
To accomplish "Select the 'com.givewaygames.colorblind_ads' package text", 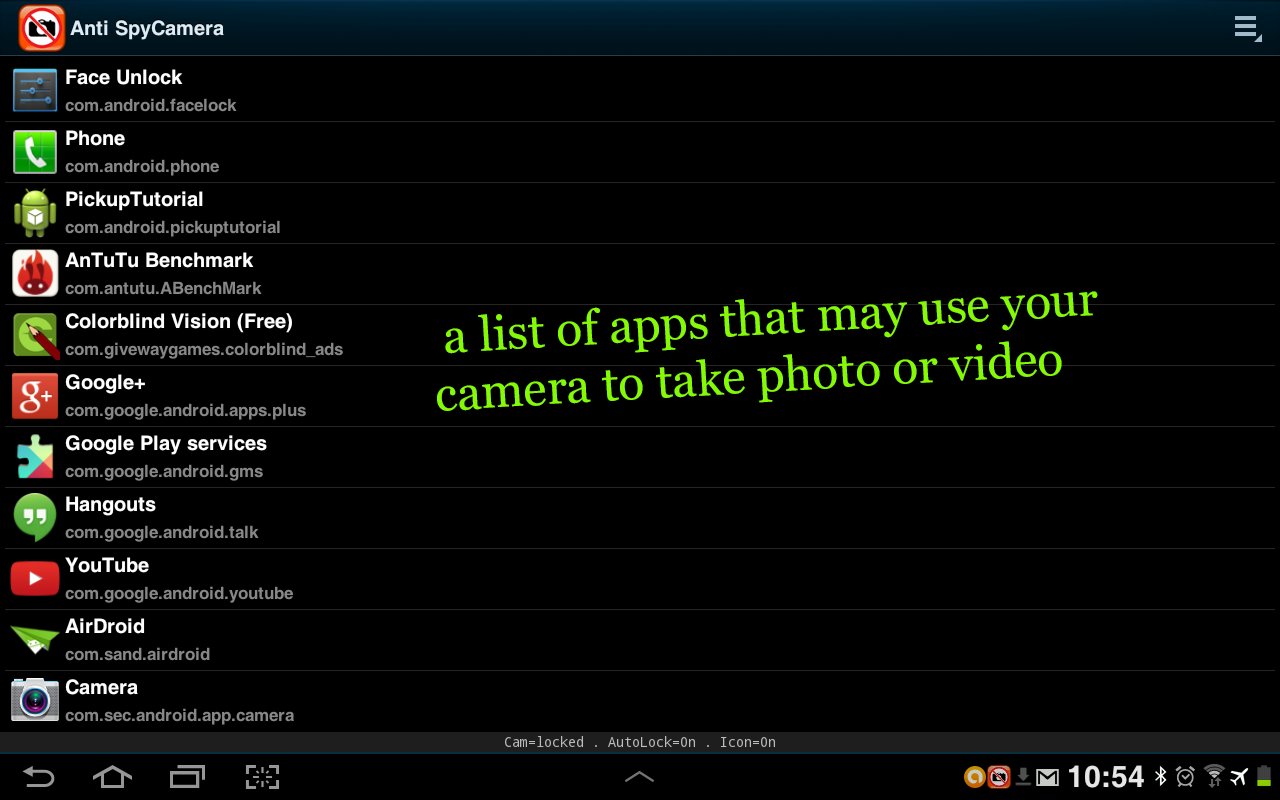I will (x=204, y=349).
